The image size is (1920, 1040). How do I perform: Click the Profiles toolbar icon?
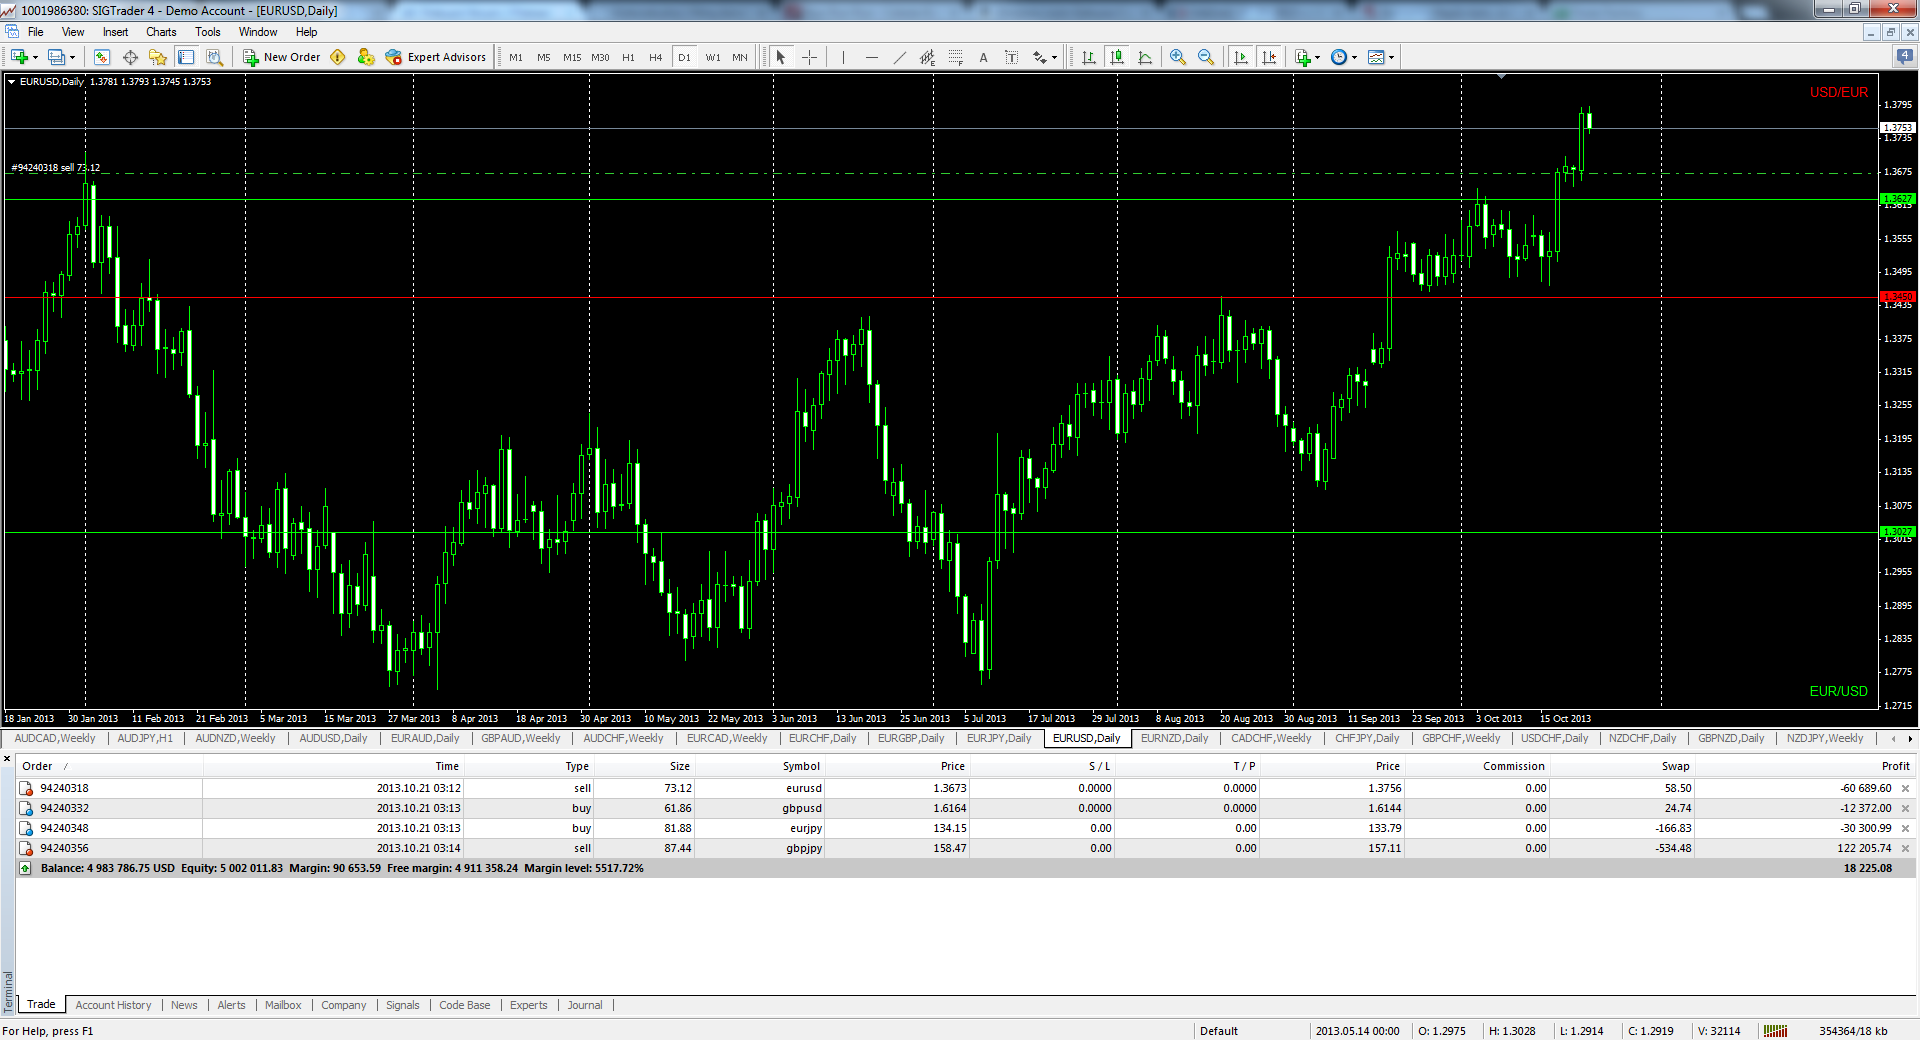[x=57, y=57]
